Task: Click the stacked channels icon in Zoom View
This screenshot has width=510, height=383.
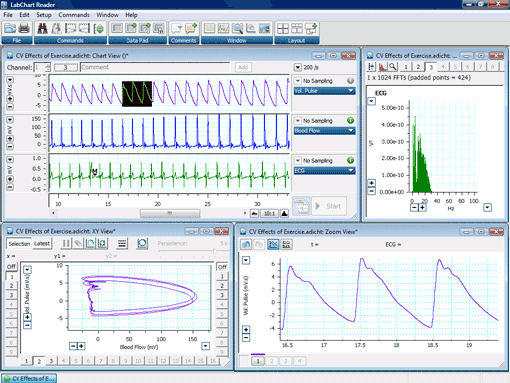Action: point(286,245)
